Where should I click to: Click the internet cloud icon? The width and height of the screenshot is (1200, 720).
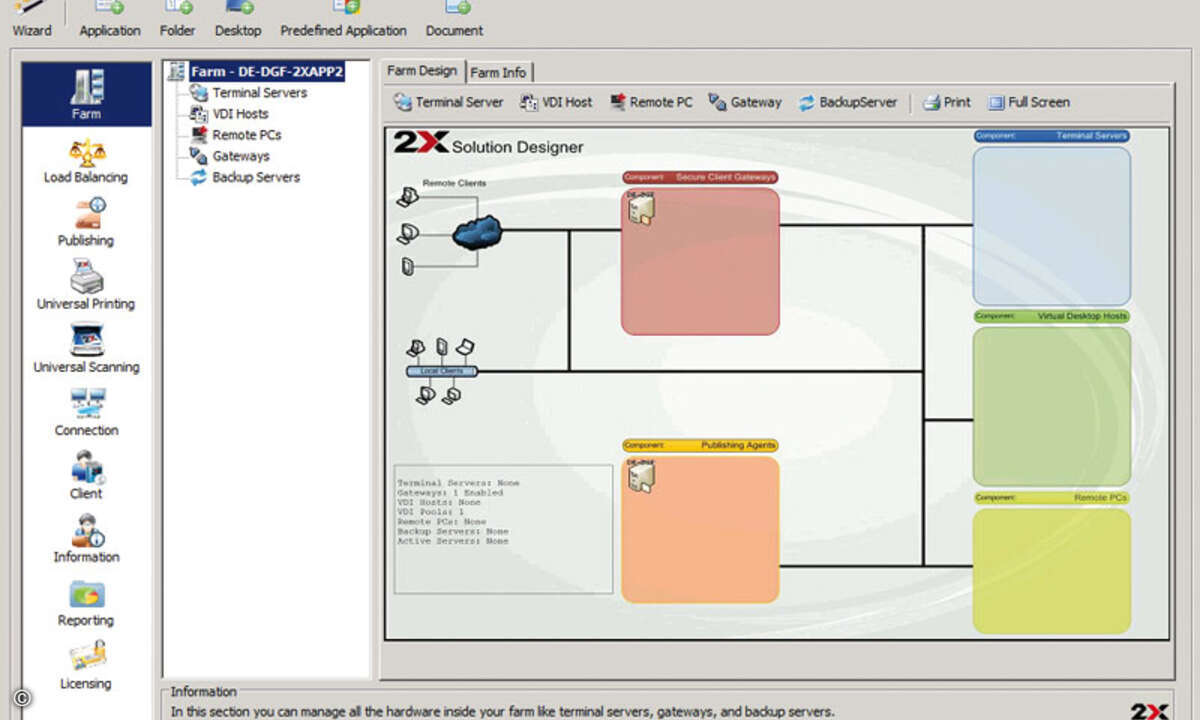click(477, 233)
